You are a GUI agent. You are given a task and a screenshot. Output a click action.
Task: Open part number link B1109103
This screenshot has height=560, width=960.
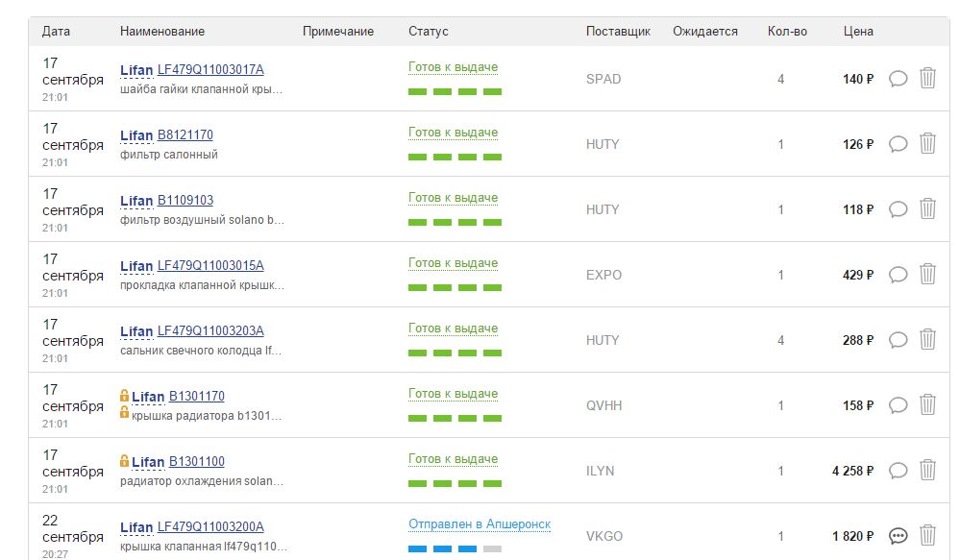186,200
